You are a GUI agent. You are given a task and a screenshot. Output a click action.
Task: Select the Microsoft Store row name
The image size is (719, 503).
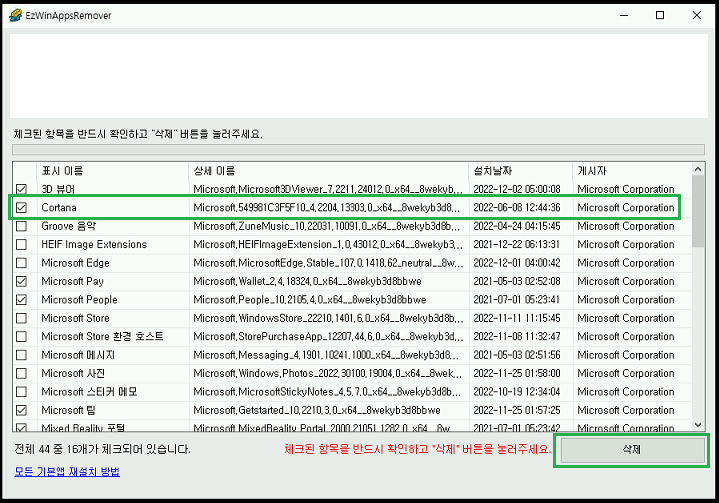pyautogui.click(x=75, y=318)
